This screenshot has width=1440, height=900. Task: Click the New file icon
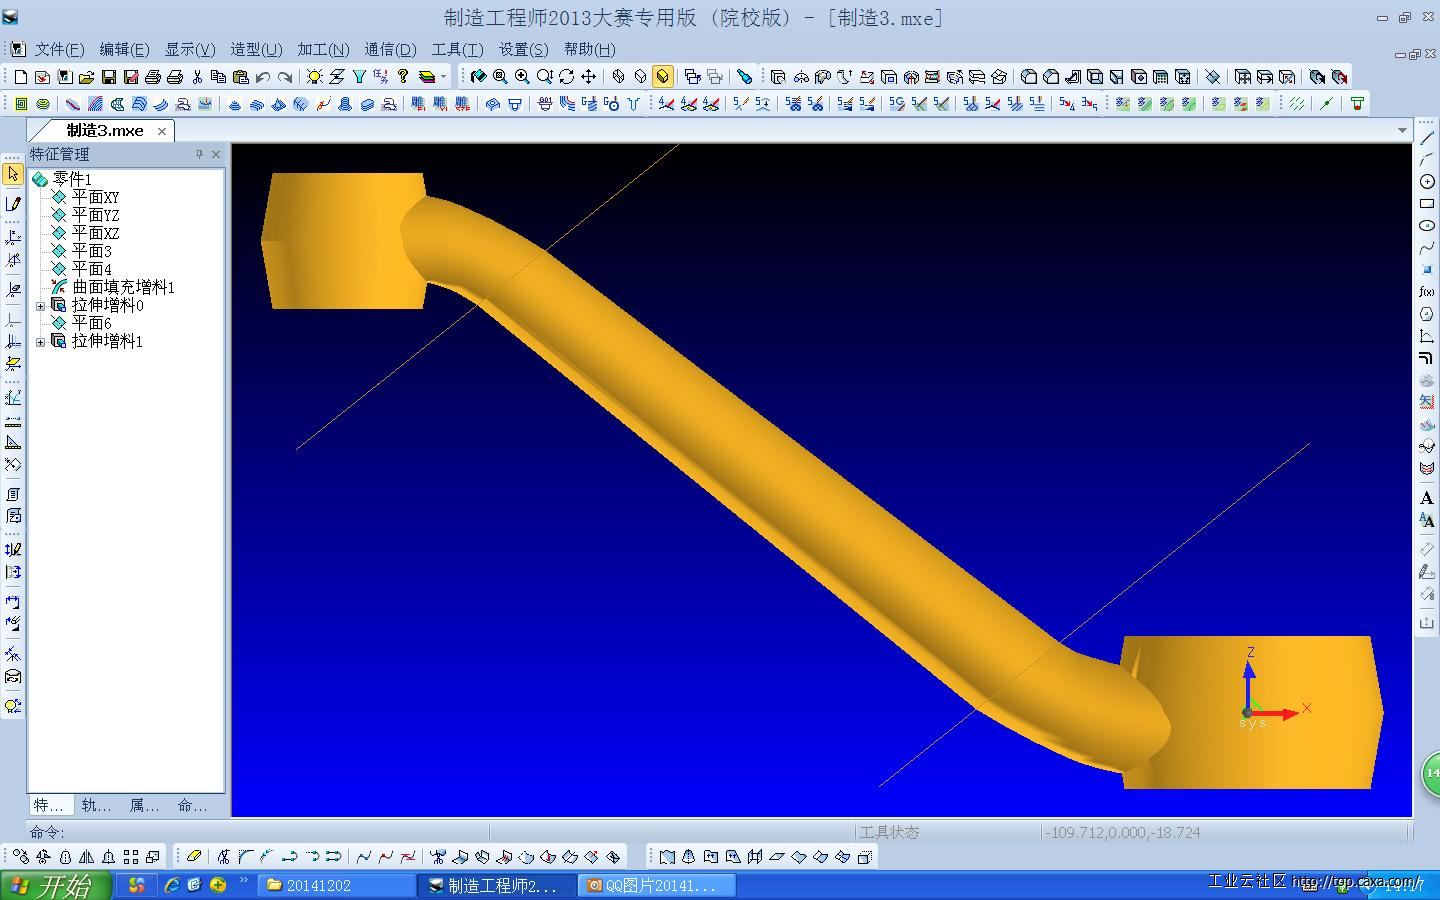(x=21, y=76)
